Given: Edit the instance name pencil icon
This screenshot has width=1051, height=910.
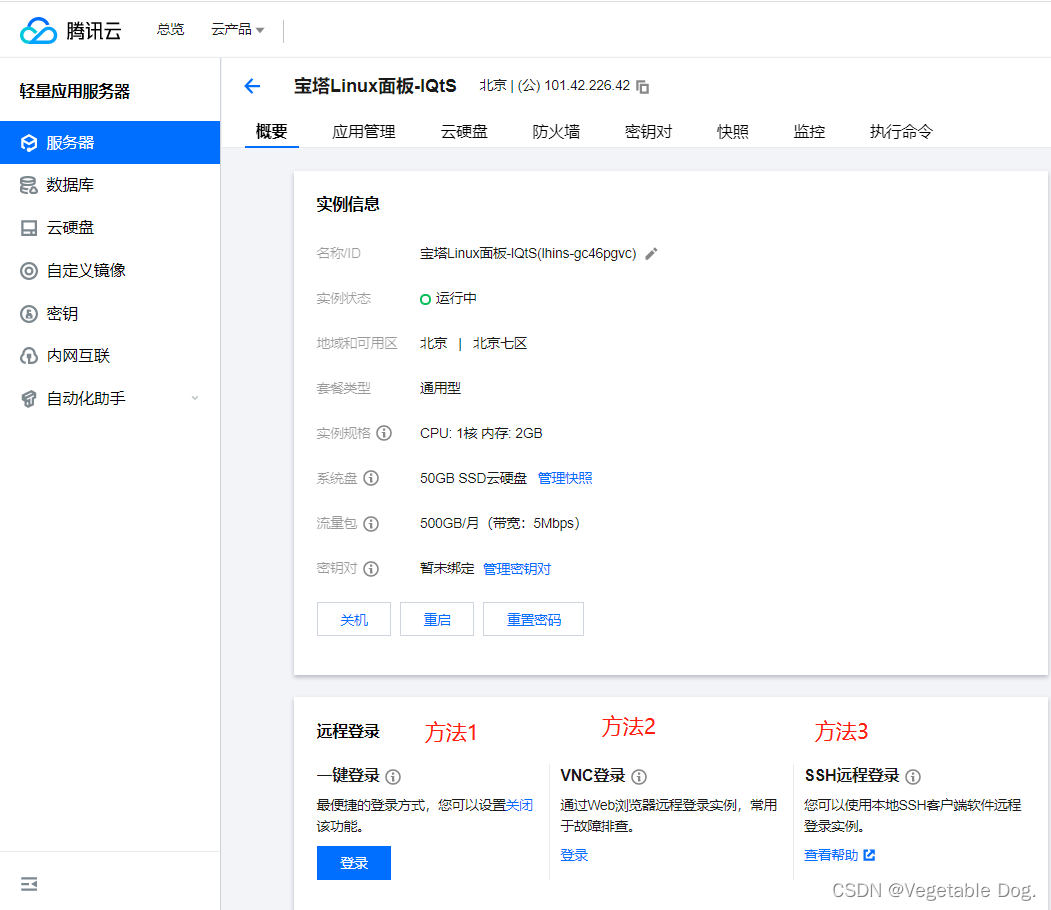Looking at the screenshot, I should 651,253.
